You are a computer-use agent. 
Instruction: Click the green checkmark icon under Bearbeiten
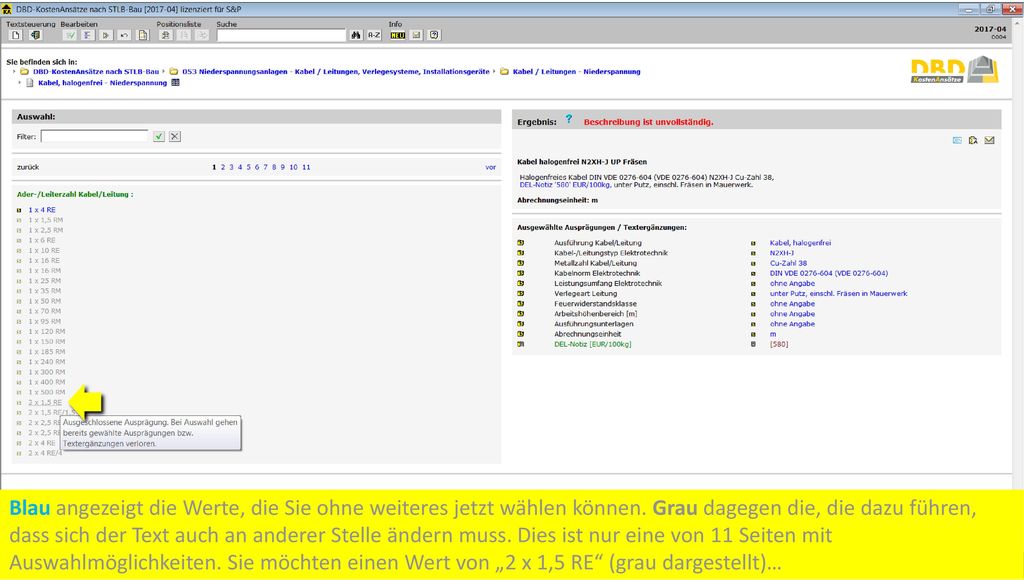coord(70,35)
